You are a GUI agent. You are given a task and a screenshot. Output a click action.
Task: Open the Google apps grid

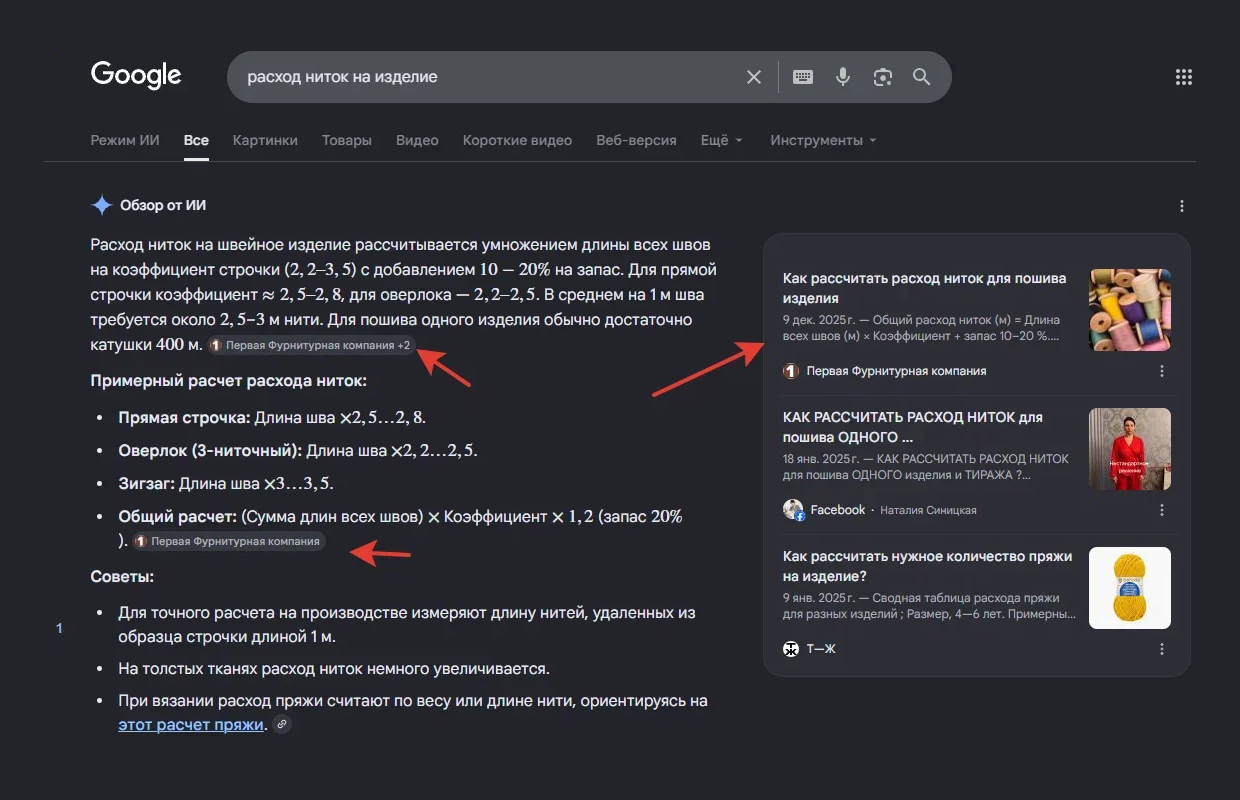[1184, 77]
